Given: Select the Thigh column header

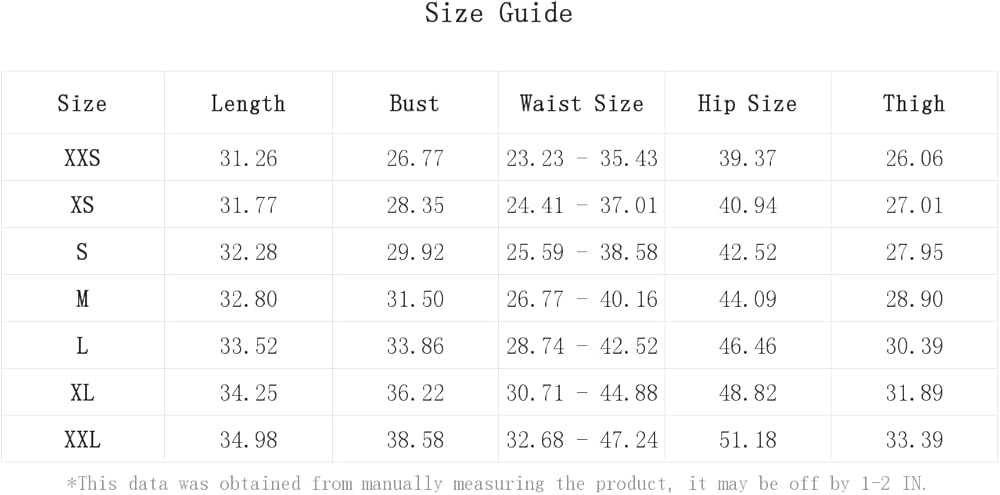Looking at the screenshot, I should tap(913, 103).
